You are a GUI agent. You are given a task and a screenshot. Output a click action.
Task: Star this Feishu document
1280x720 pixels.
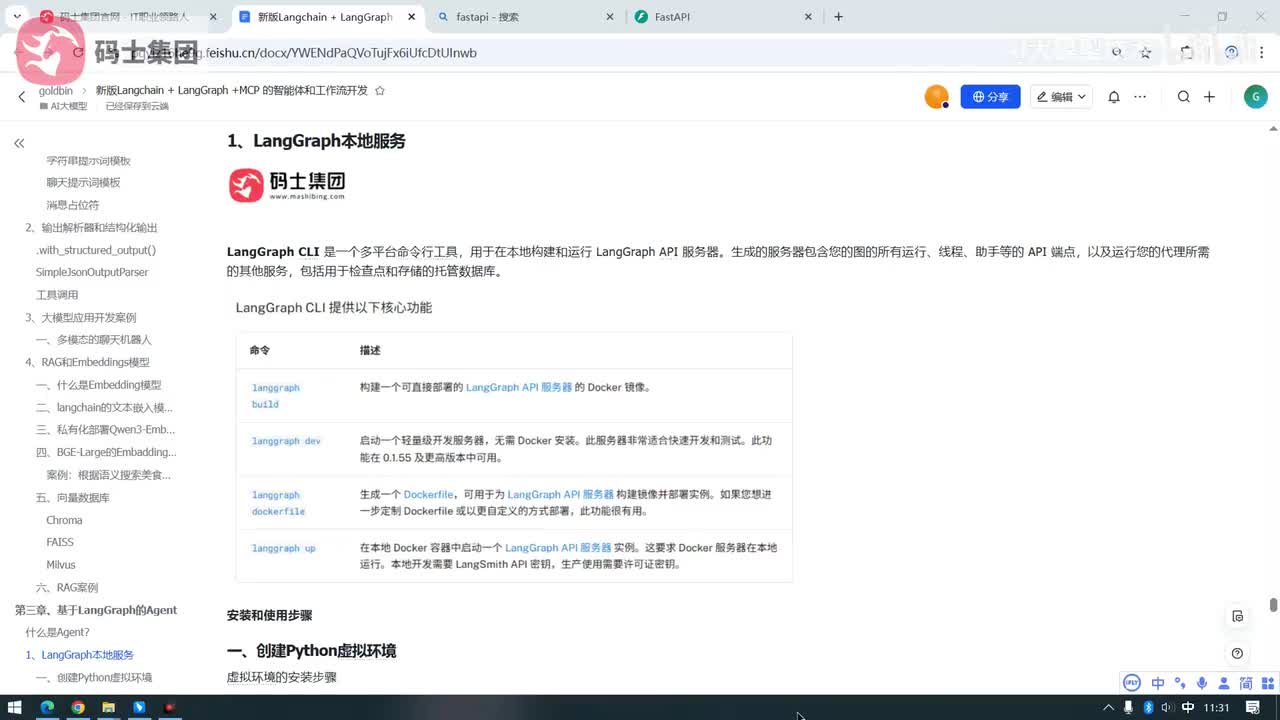(379, 90)
